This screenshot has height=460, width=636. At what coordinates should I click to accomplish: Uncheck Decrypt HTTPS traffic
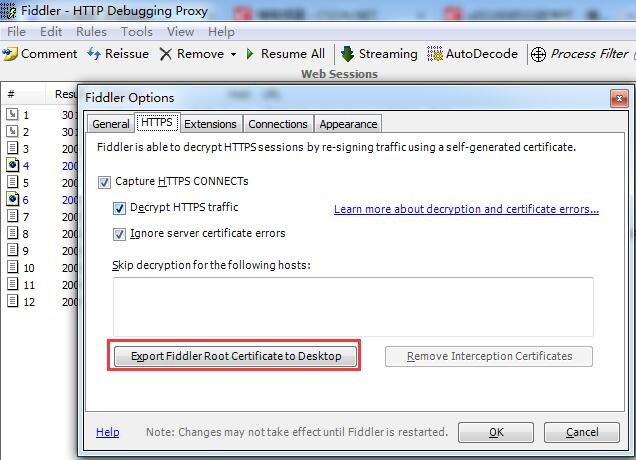tap(119, 208)
